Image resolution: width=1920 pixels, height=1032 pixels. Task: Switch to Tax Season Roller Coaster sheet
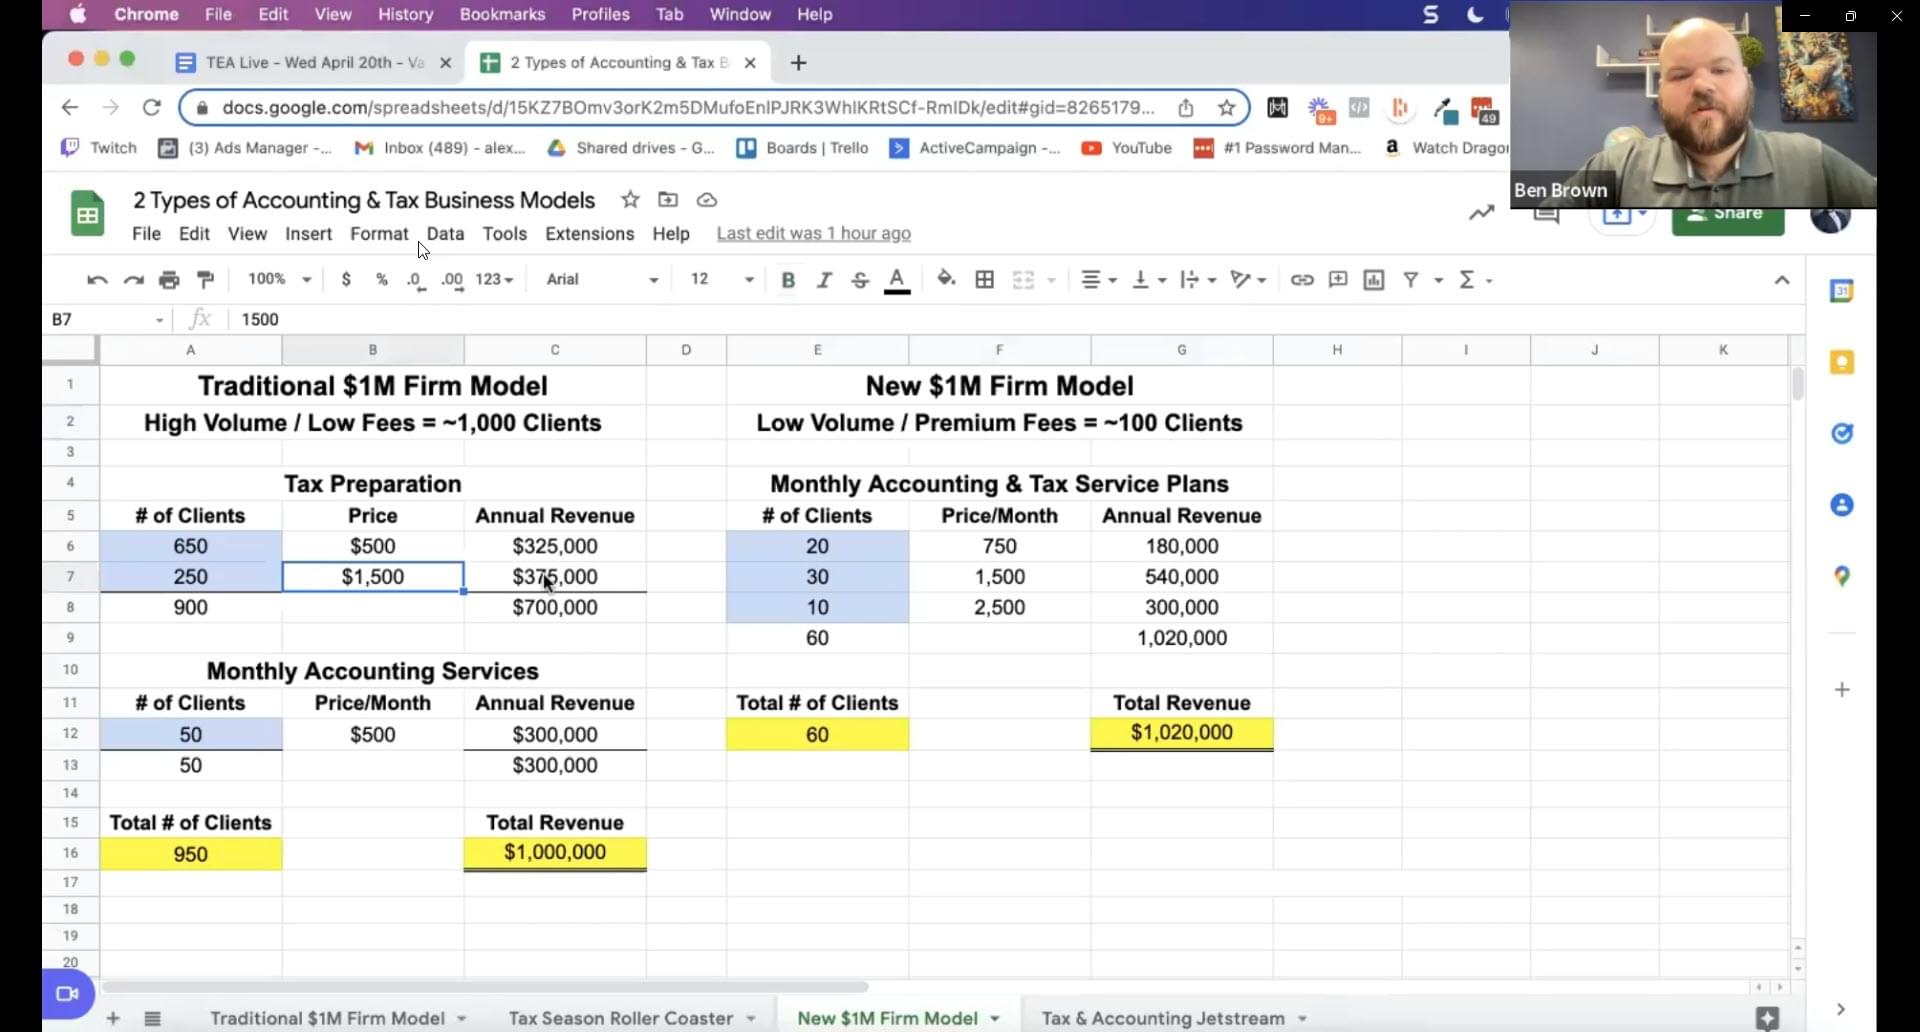click(620, 1018)
